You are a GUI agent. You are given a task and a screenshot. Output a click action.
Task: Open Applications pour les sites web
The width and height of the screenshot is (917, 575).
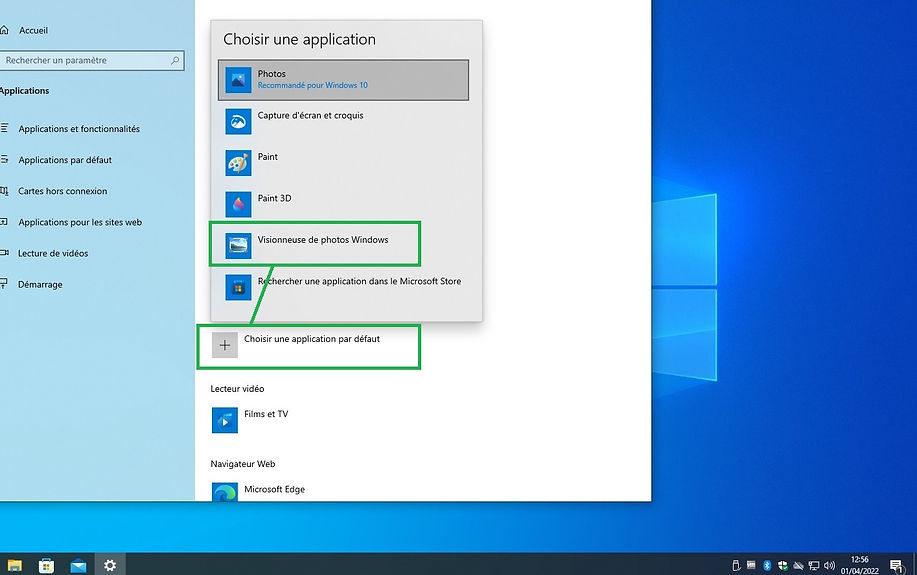click(x=80, y=222)
